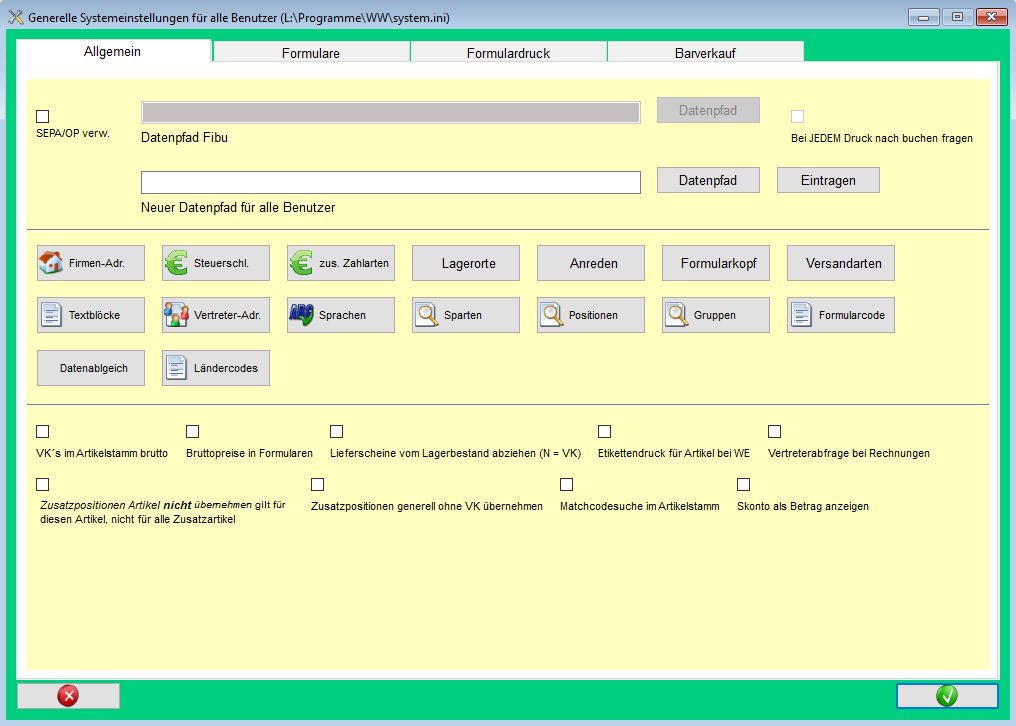Switch to the Allgemein tab
The height and width of the screenshot is (726, 1016).
(113, 51)
